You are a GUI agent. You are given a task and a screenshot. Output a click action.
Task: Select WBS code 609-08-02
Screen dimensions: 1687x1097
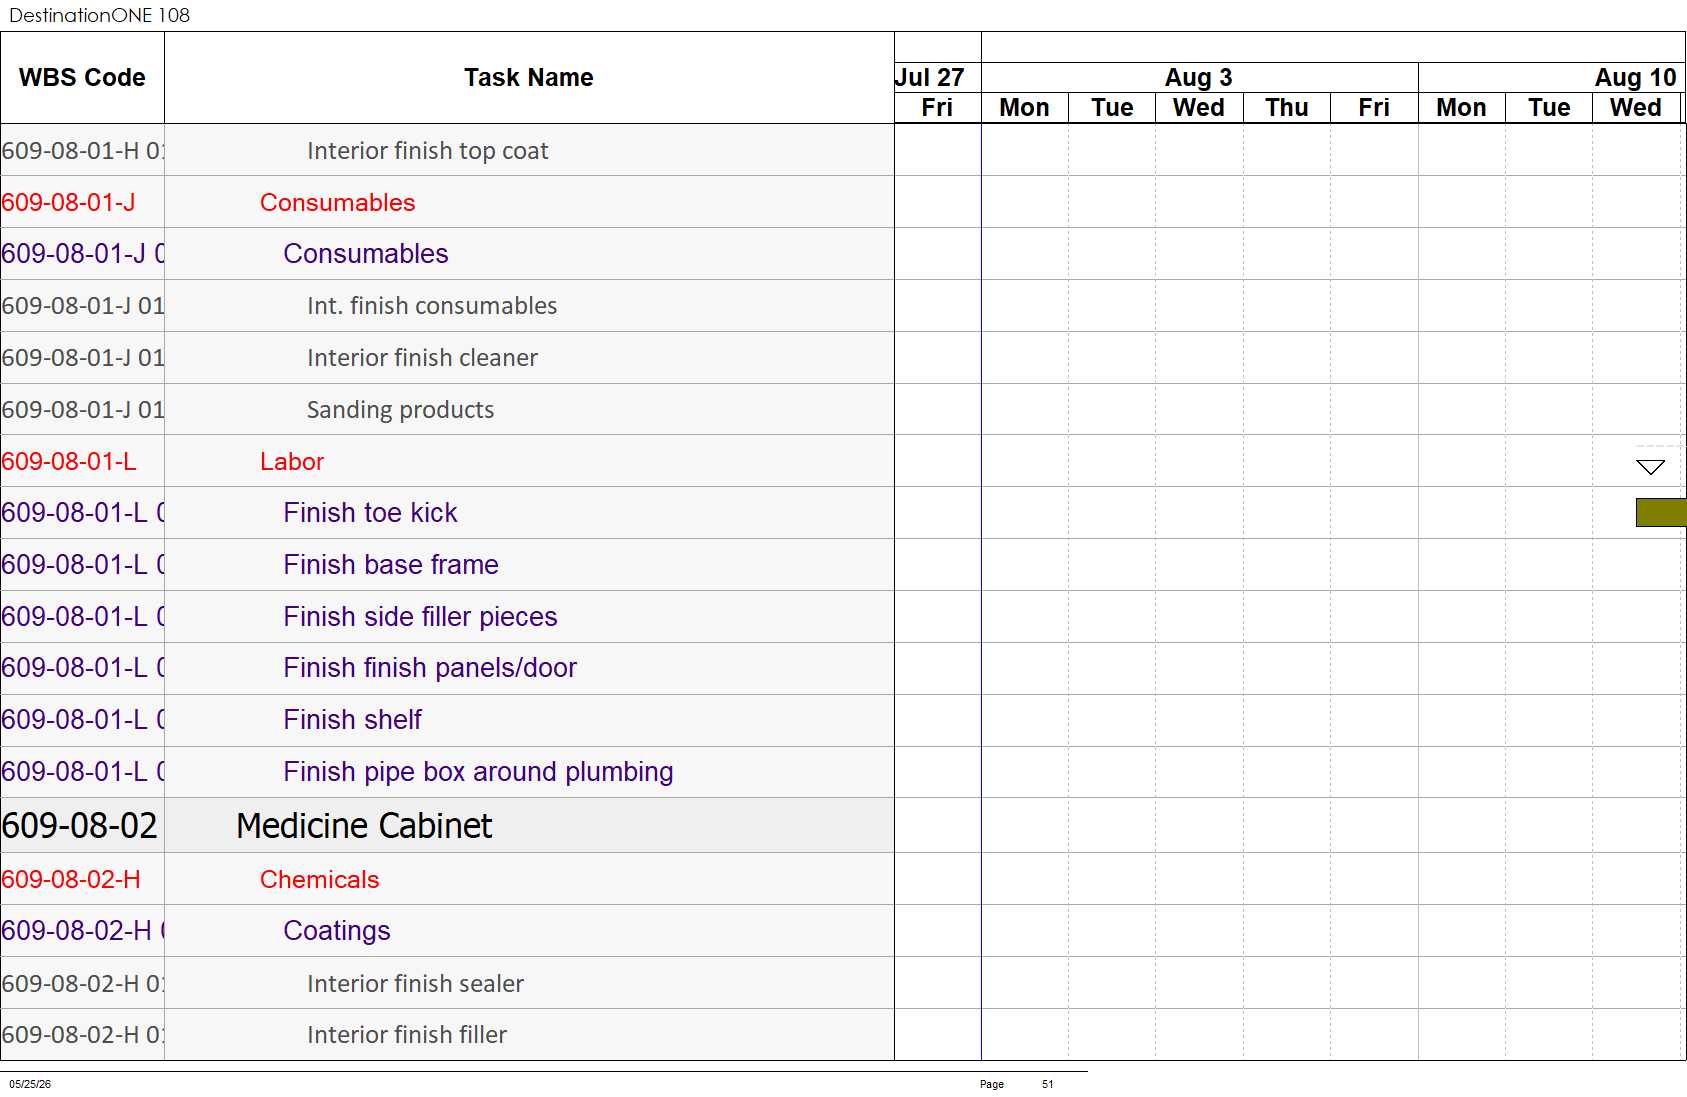pyautogui.click(x=80, y=826)
